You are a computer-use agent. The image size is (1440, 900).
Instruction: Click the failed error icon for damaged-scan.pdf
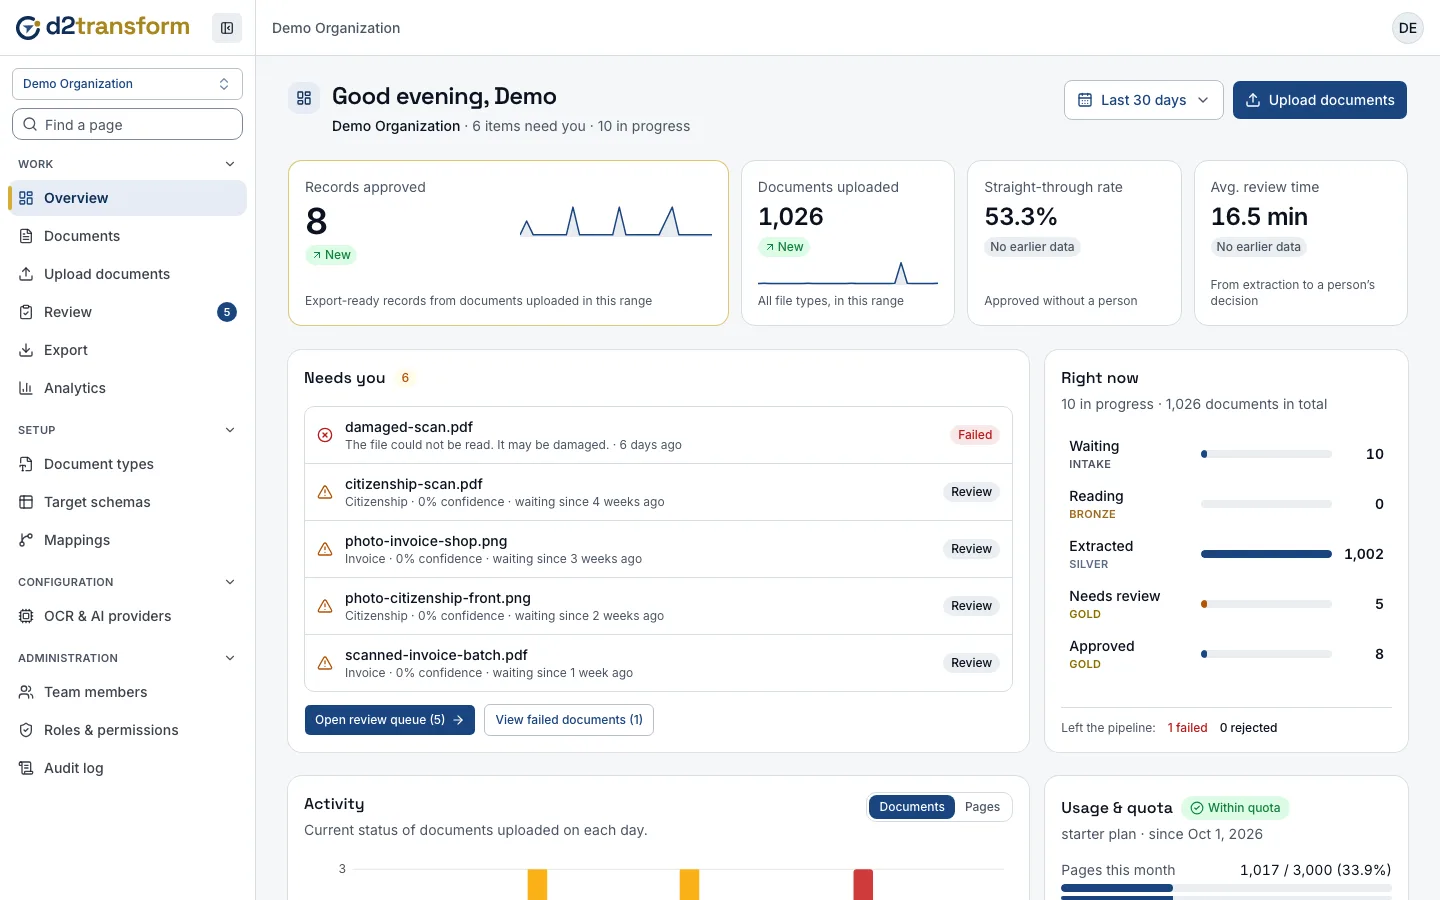[325, 435]
